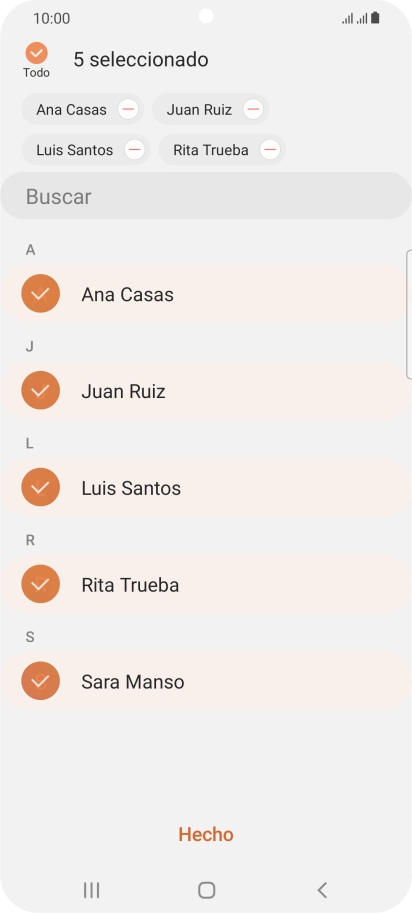Tap the home navigation icon
Viewport: 412px width, 915px height.
[x=207, y=890]
